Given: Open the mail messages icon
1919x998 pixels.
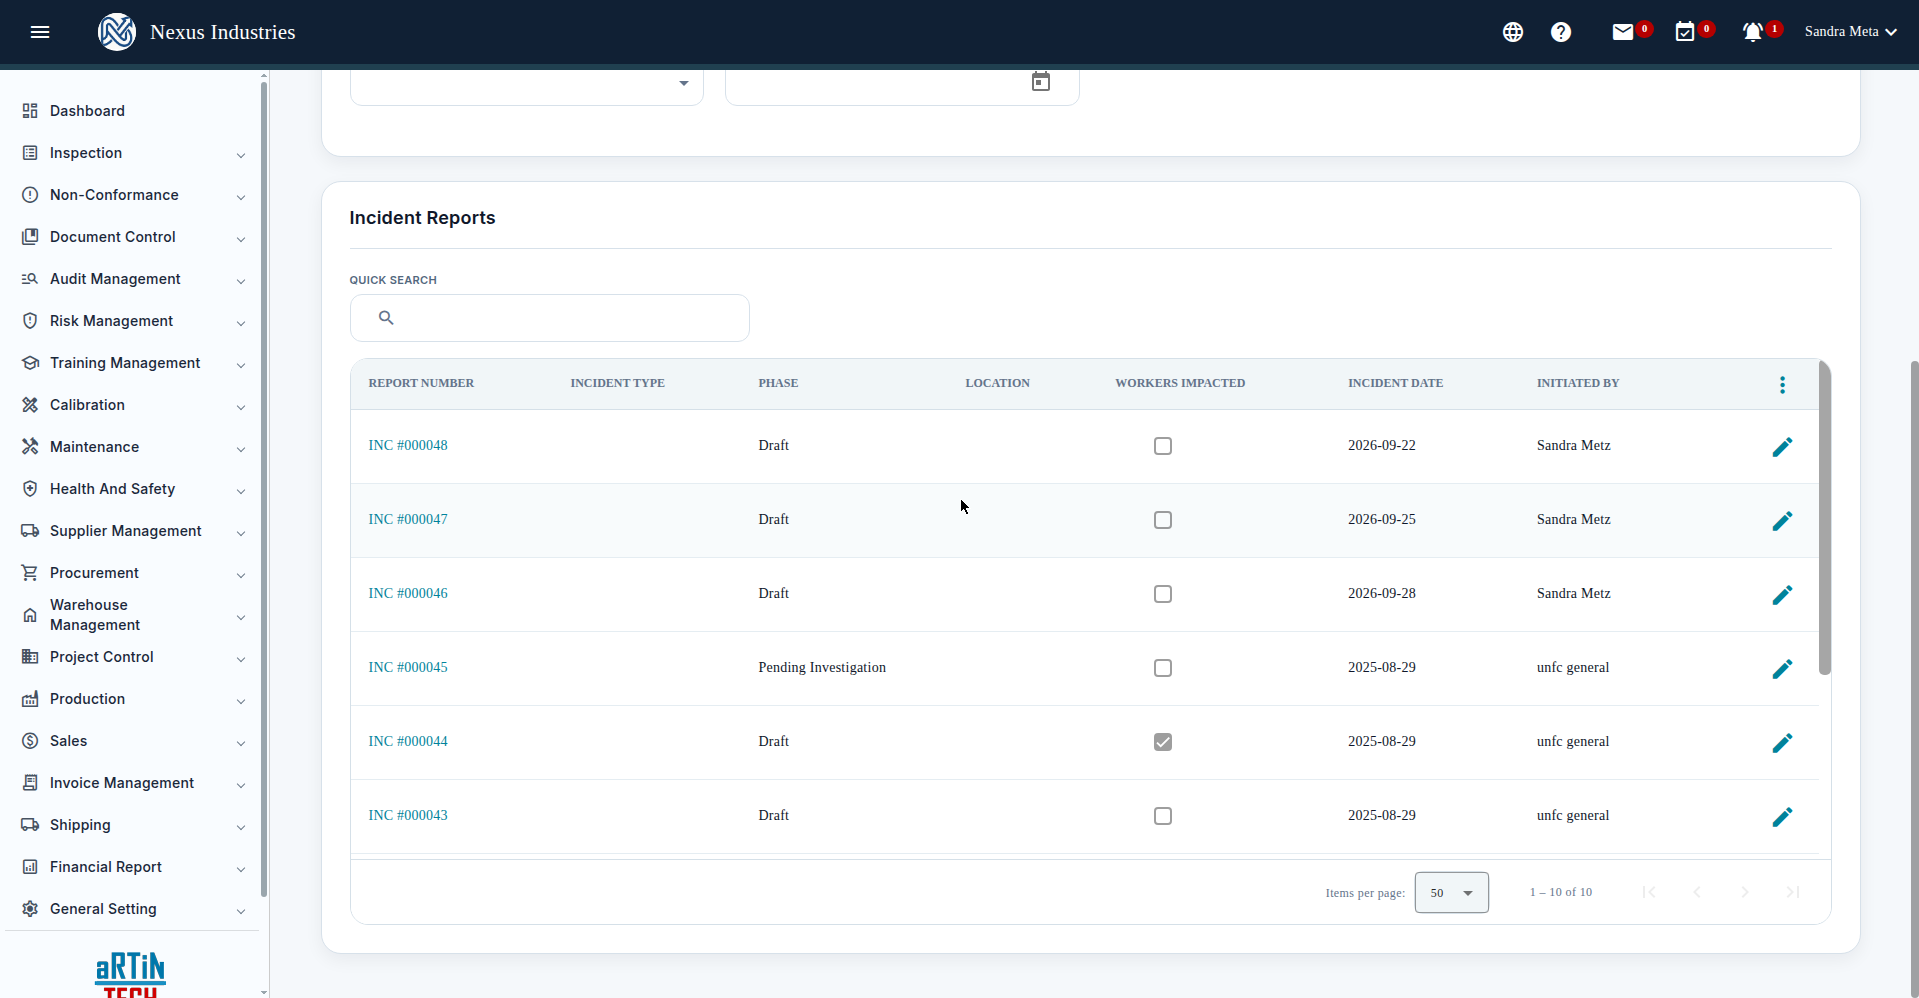Looking at the screenshot, I should (1623, 32).
